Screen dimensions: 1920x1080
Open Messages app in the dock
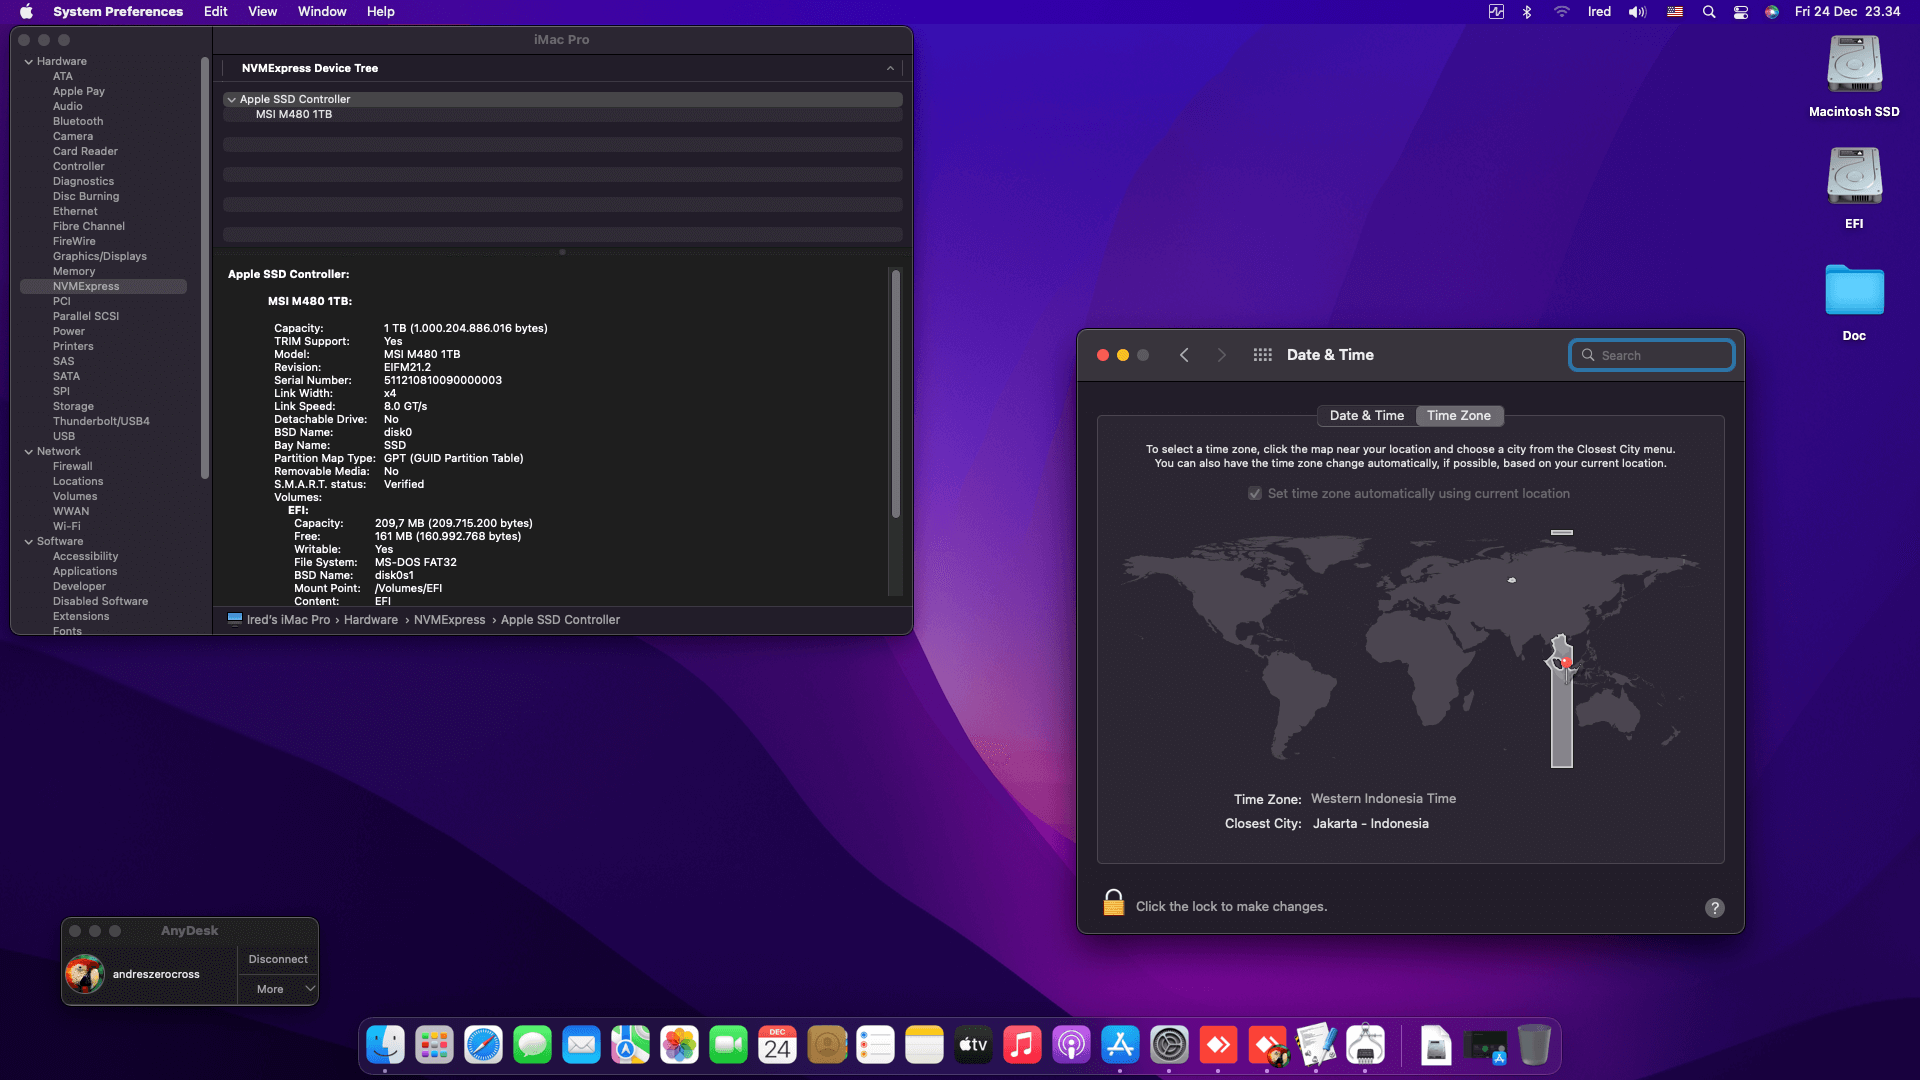click(532, 1045)
